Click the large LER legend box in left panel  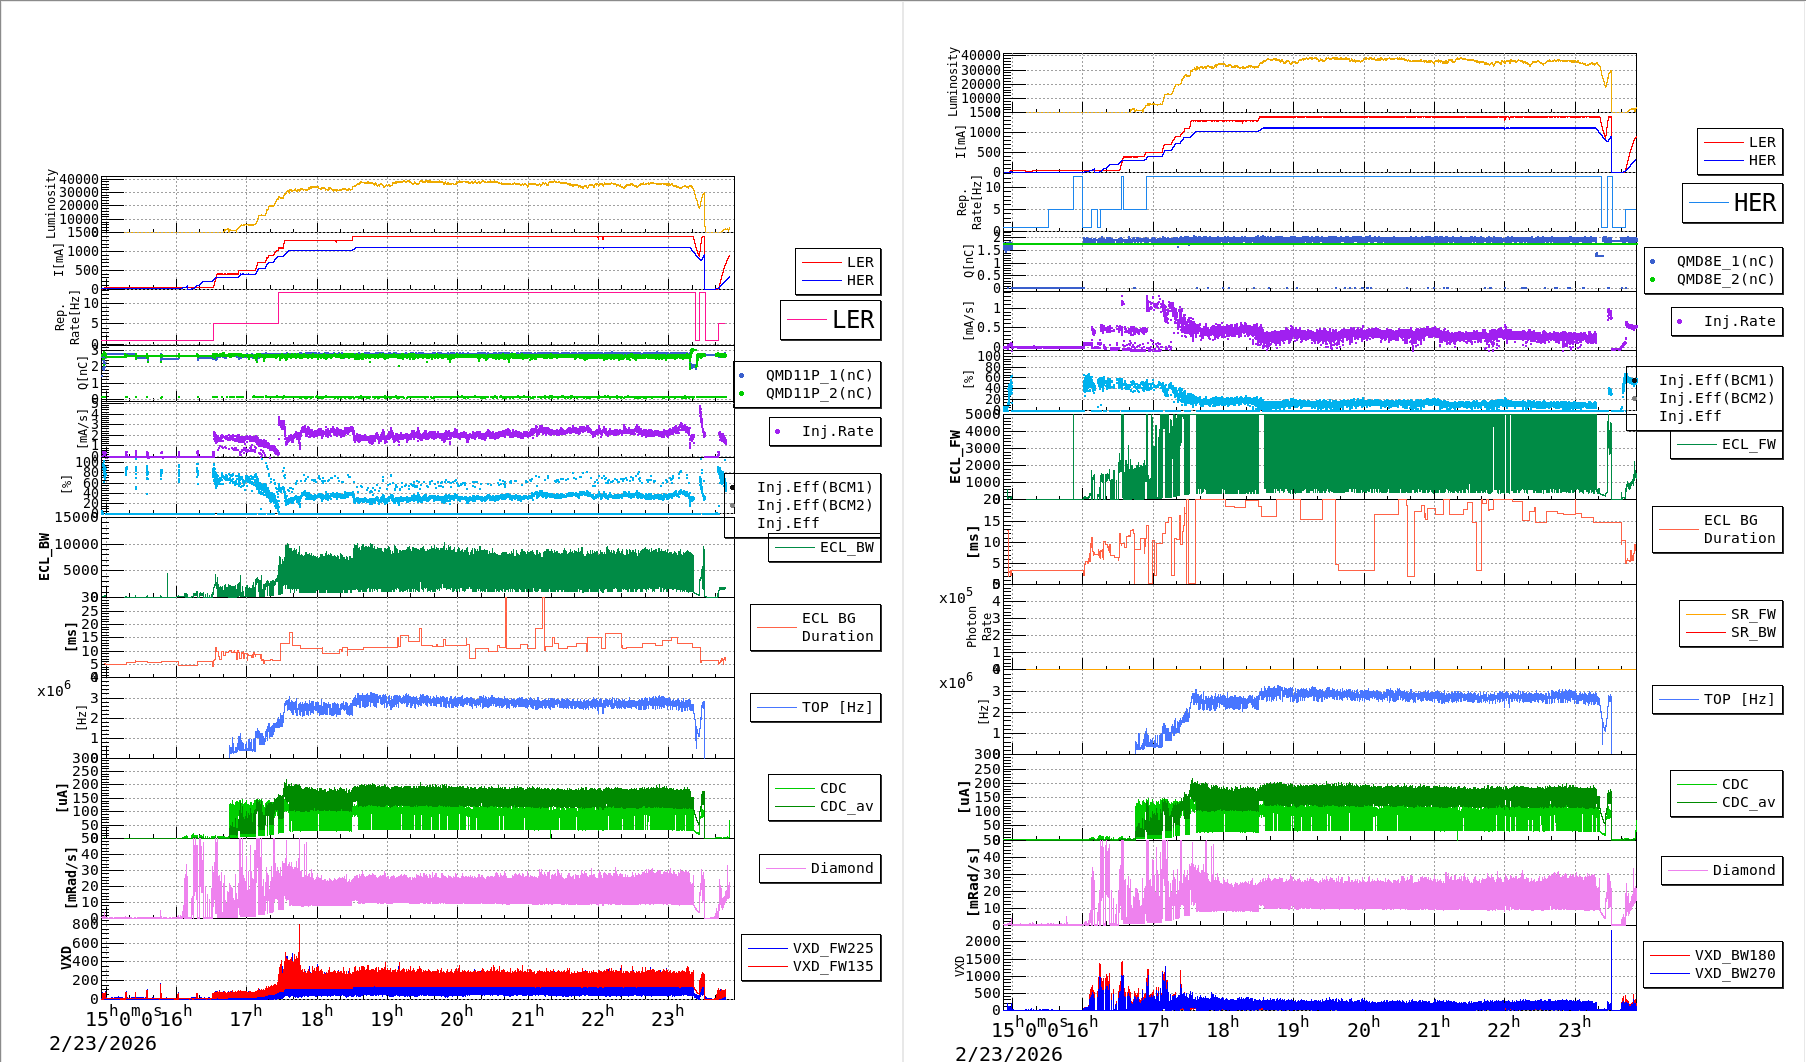[831, 320]
